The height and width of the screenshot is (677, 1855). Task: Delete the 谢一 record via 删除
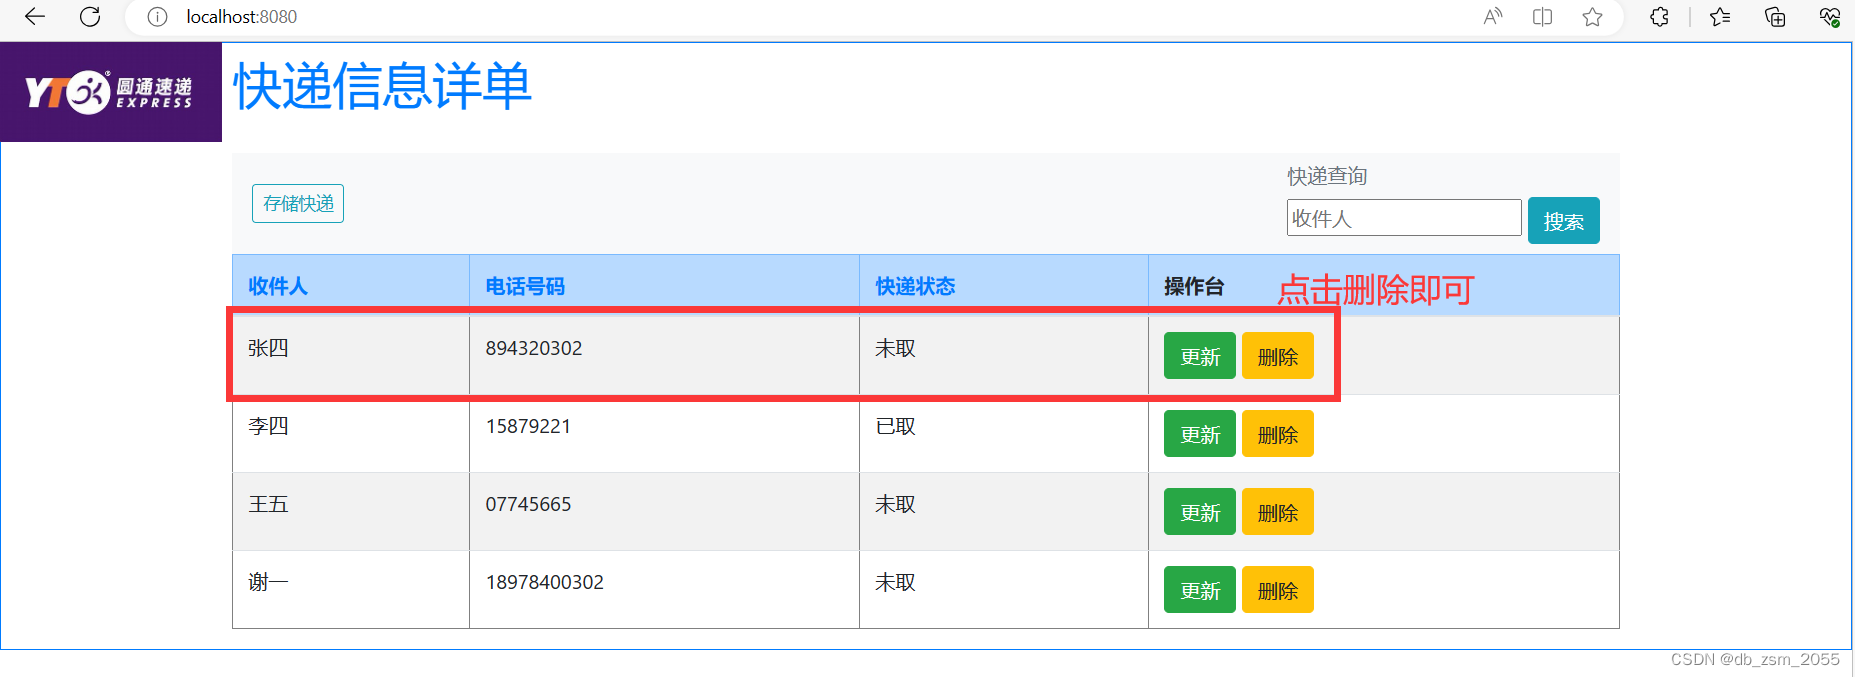coord(1277,590)
